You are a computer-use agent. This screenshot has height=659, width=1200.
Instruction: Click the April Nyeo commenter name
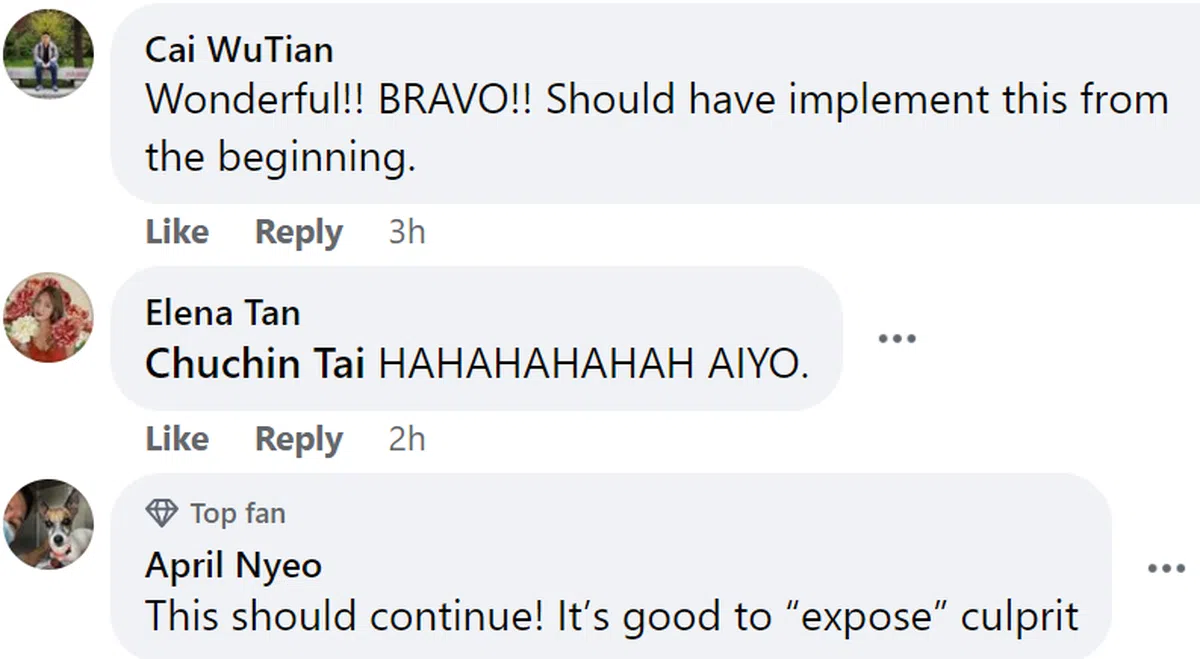coord(233,566)
